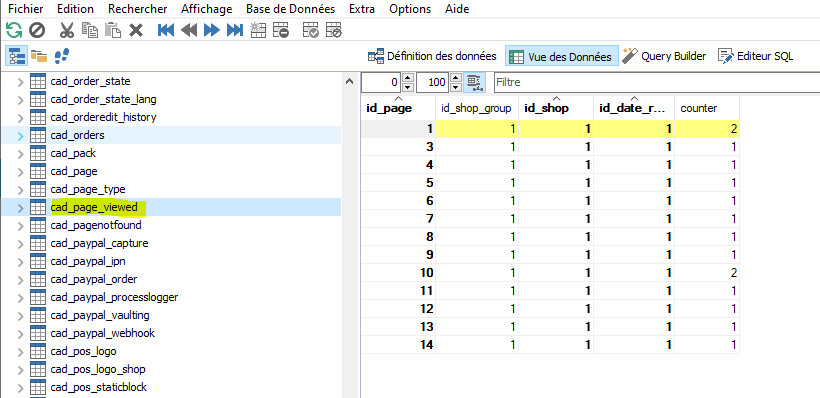Click the table icon of cad_paypal_ipn
The width and height of the screenshot is (820, 398).
point(38,261)
